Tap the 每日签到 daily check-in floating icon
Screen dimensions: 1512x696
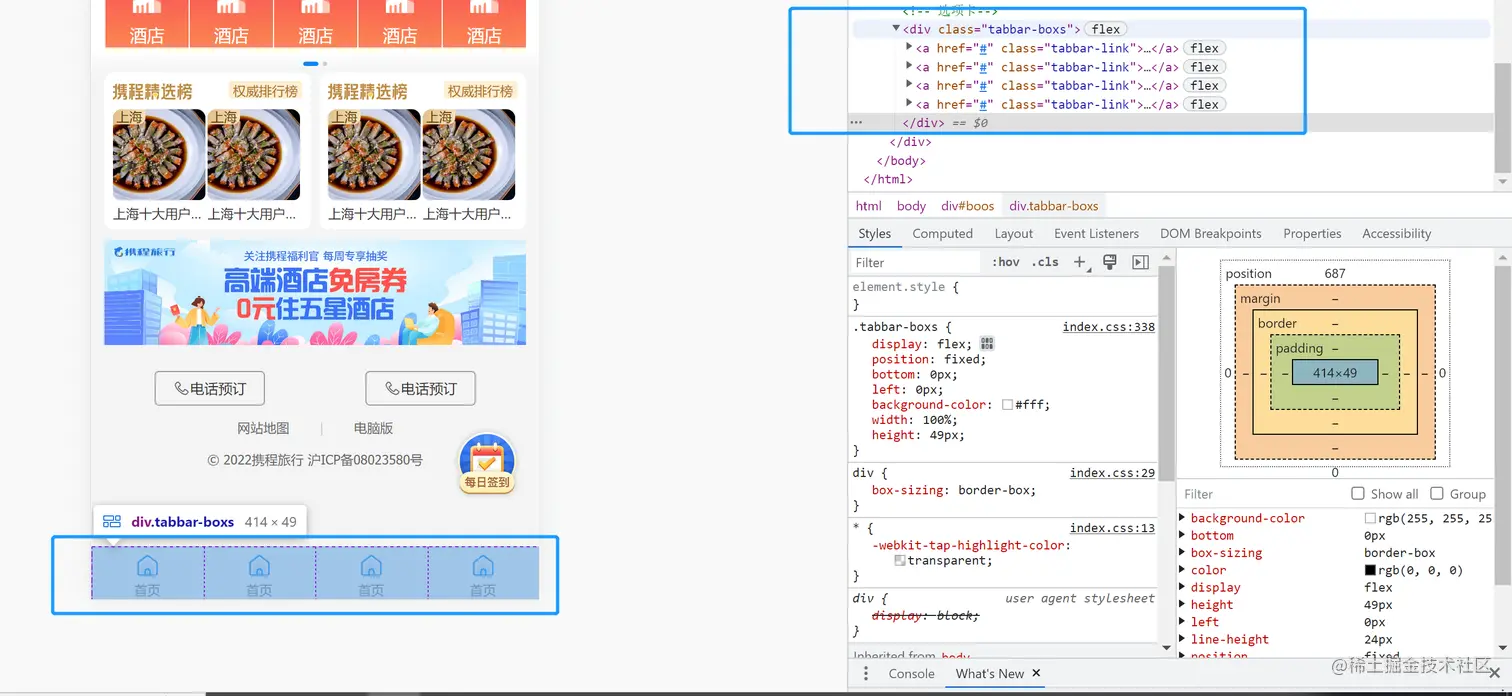pos(487,464)
